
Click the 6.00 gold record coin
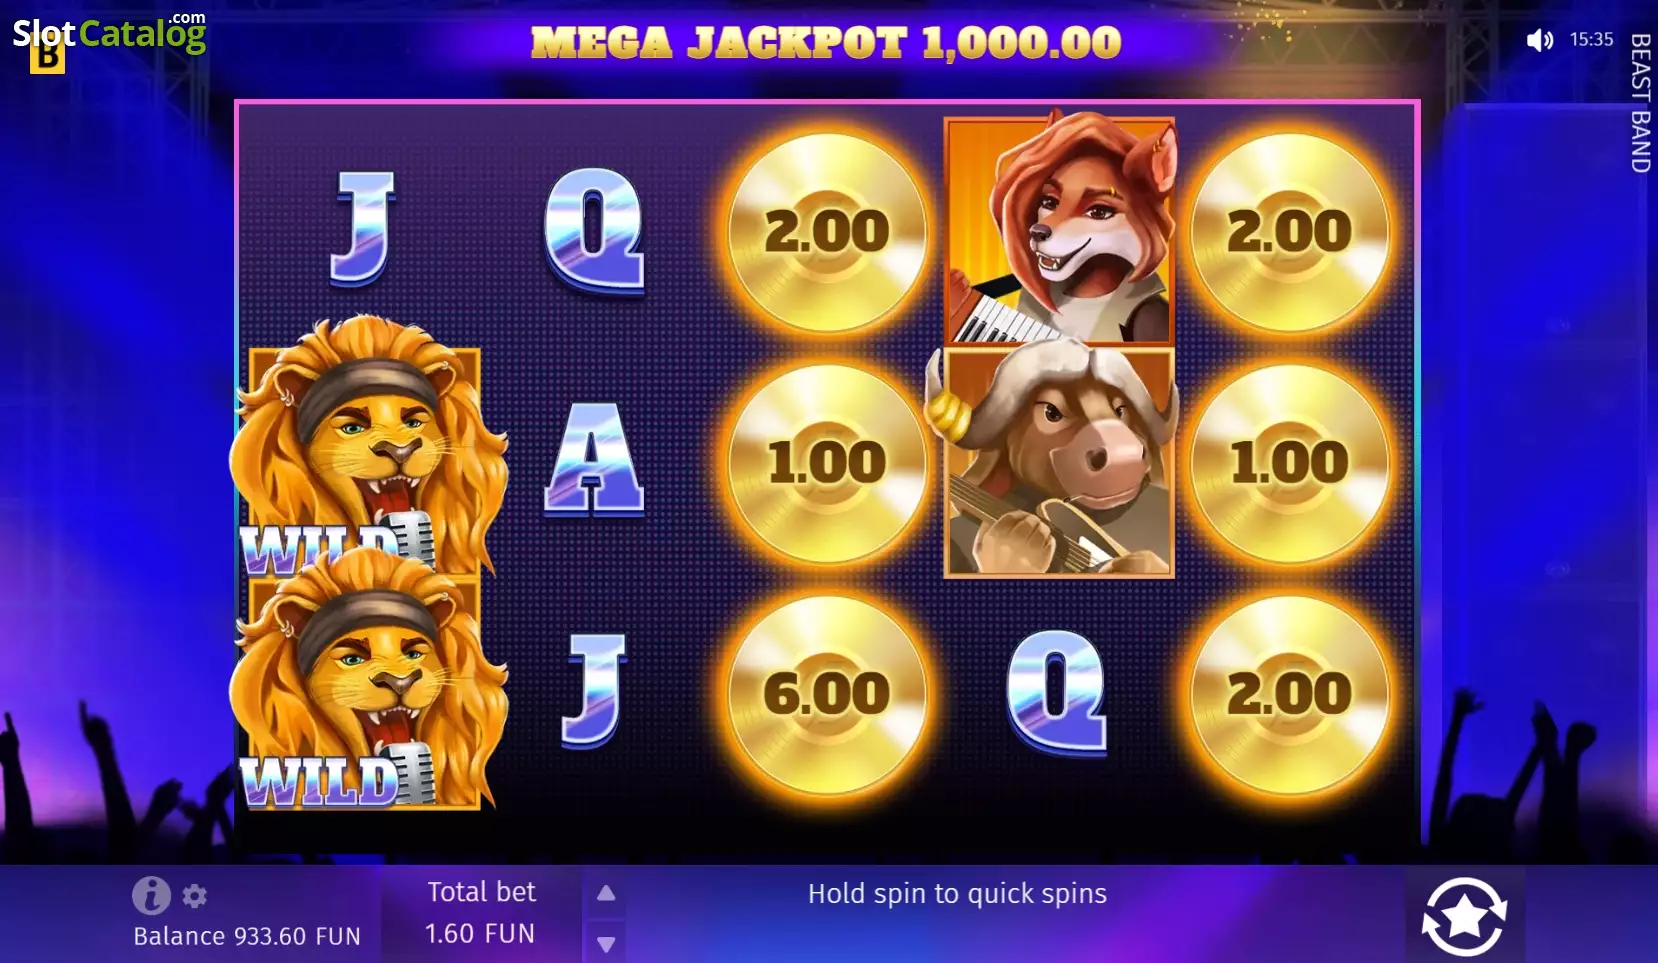pos(826,693)
